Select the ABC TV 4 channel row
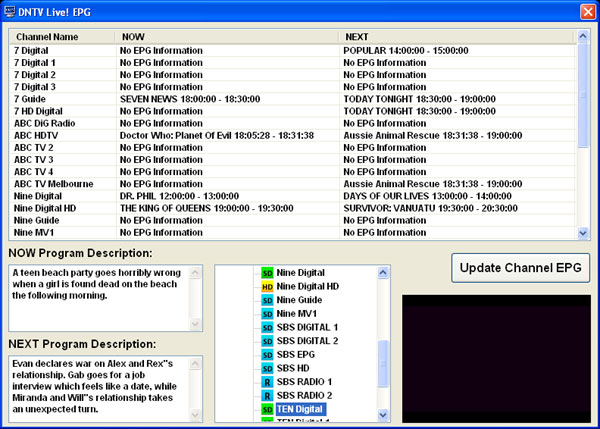Screen dimensions: 600x429 [293, 172]
